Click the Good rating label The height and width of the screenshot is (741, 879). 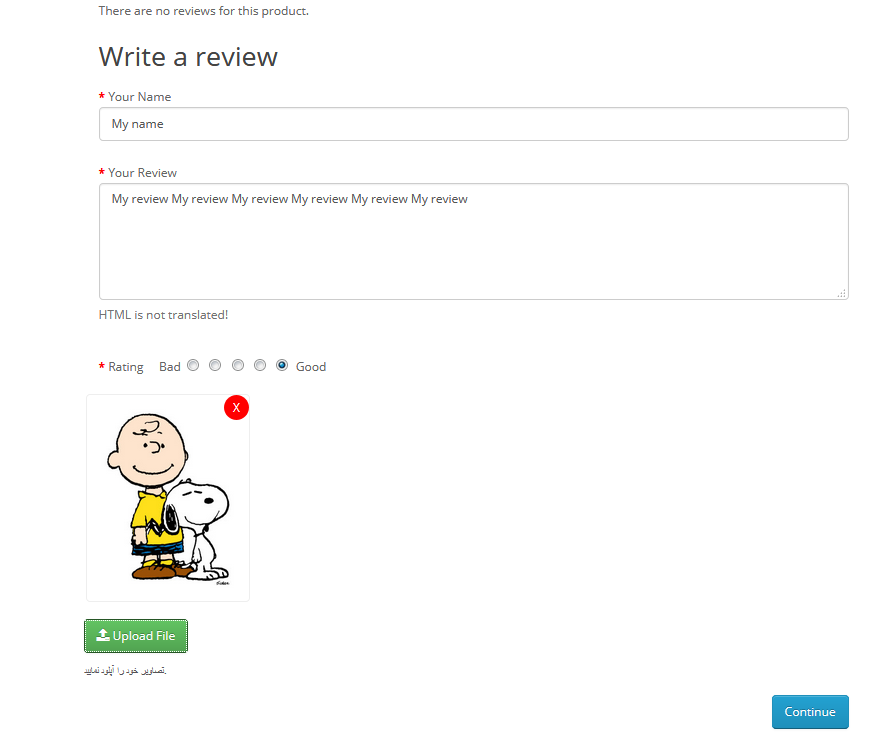click(x=311, y=367)
